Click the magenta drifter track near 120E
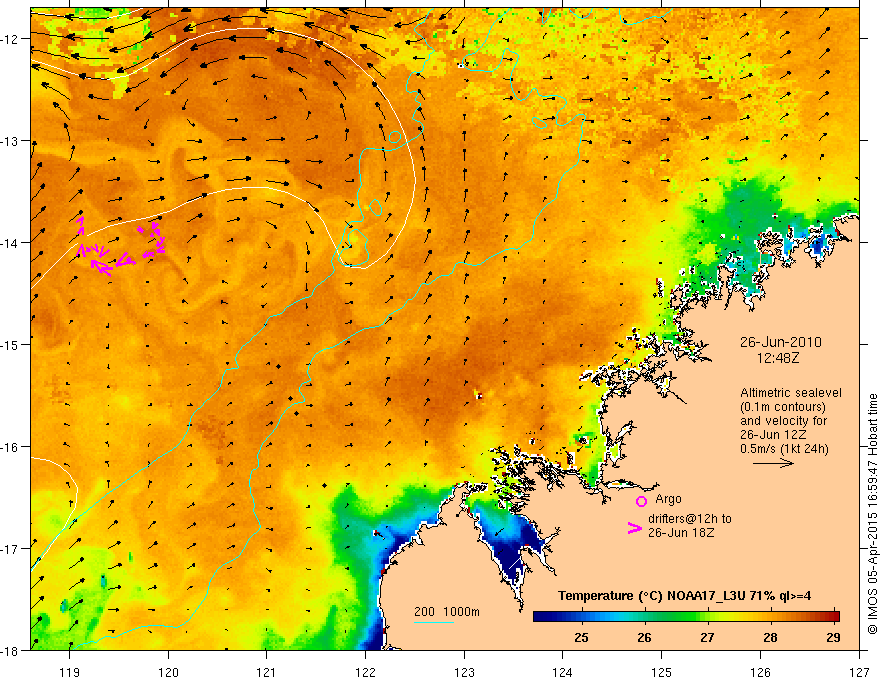The image size is (880, 680). [153, 240]
